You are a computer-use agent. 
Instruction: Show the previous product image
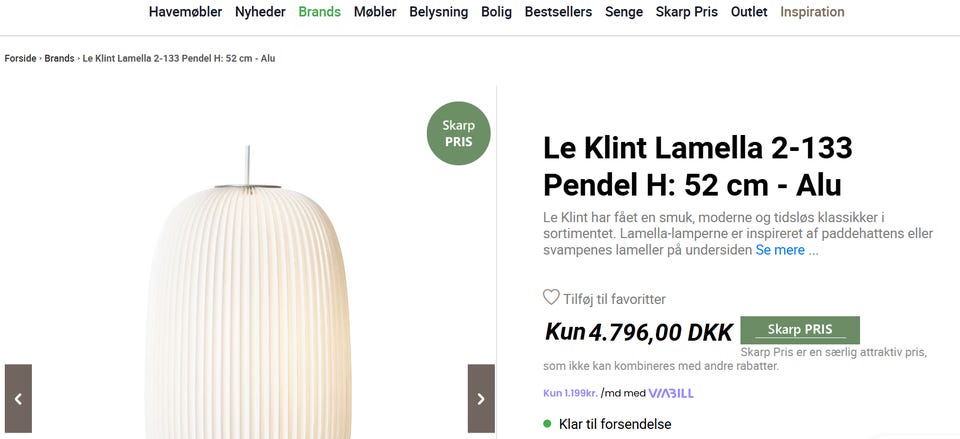(18, 398)
